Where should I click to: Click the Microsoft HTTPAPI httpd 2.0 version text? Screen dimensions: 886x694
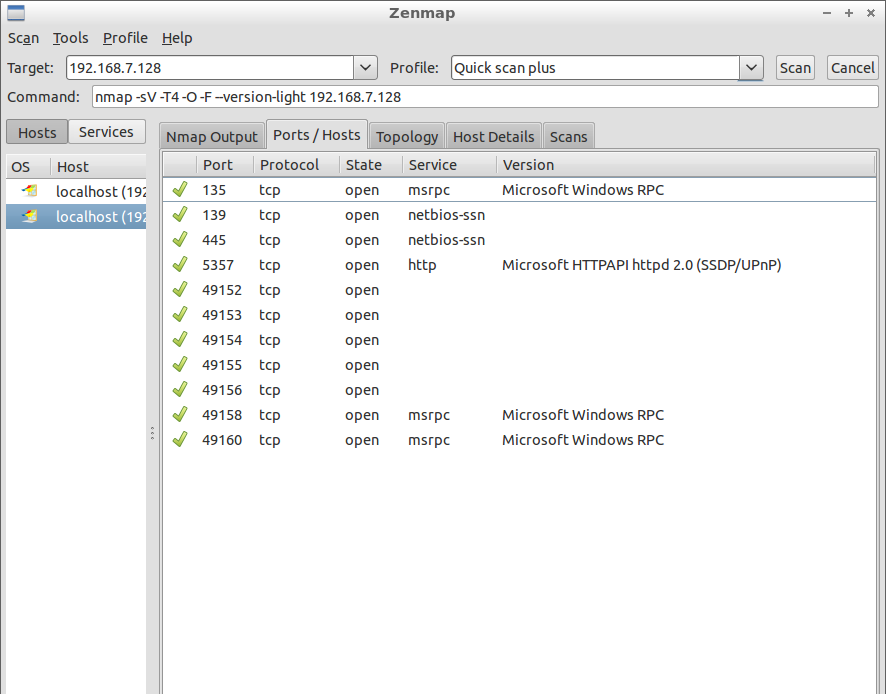[641, 264]
